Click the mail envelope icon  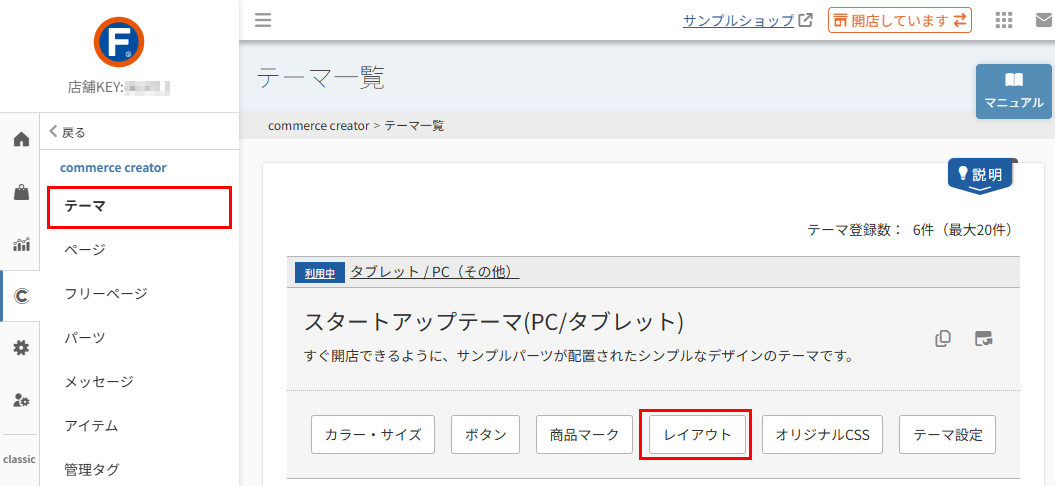pyautogui.click(x=1043, y=20)
